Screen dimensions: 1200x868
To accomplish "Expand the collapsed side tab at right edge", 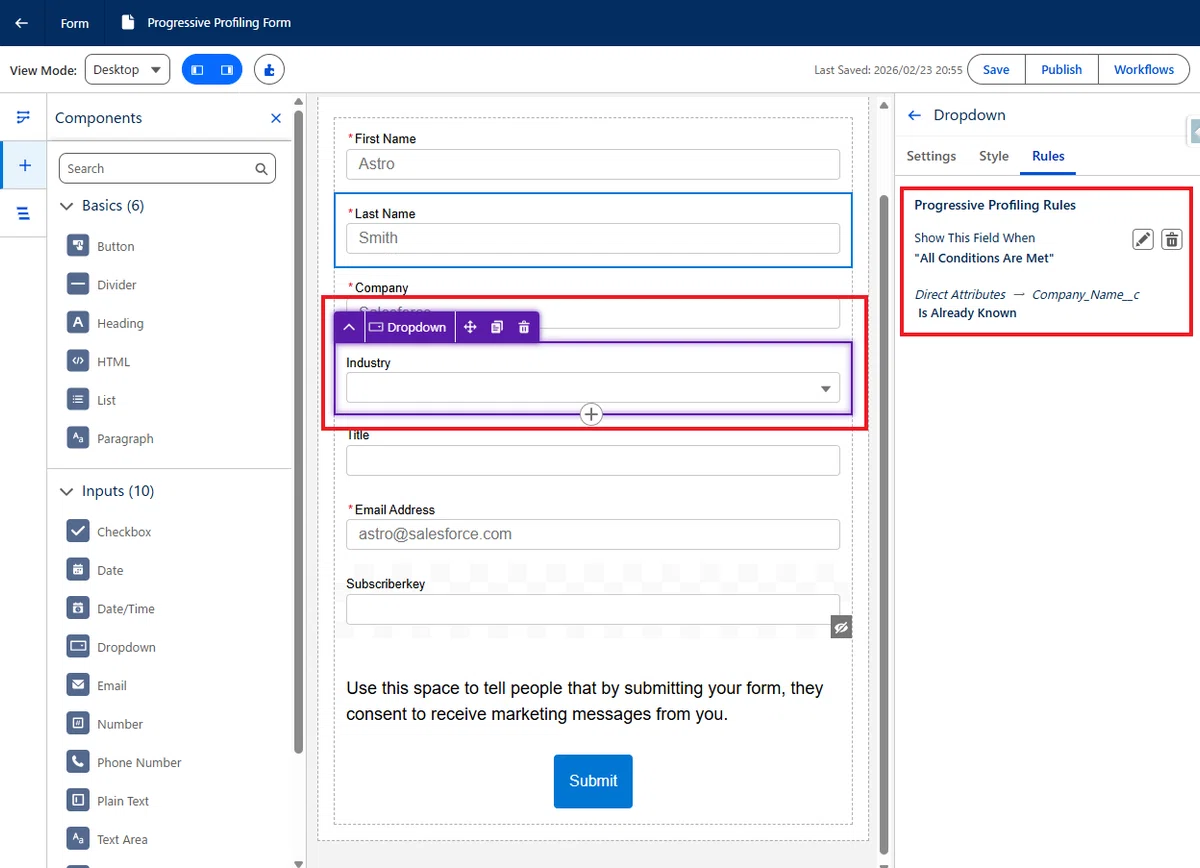I will tap(1193, 131).
